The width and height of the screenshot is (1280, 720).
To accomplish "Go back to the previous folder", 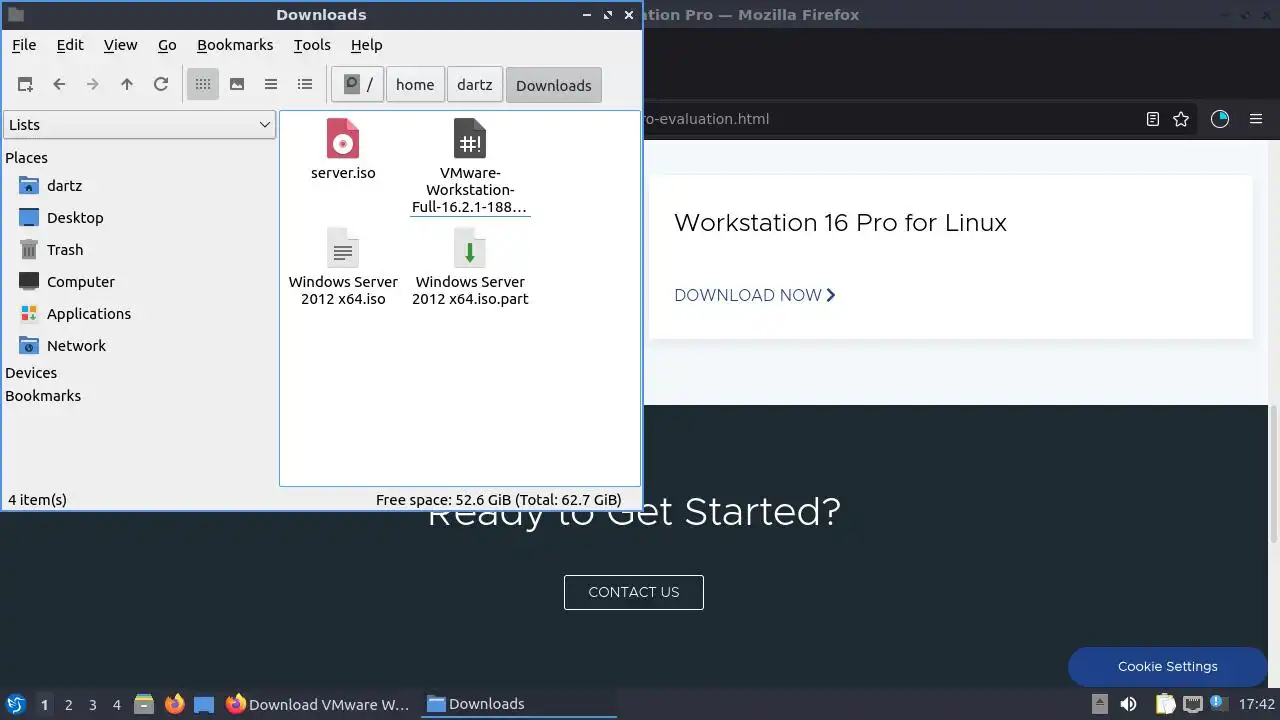I will [x=59, y=85].
